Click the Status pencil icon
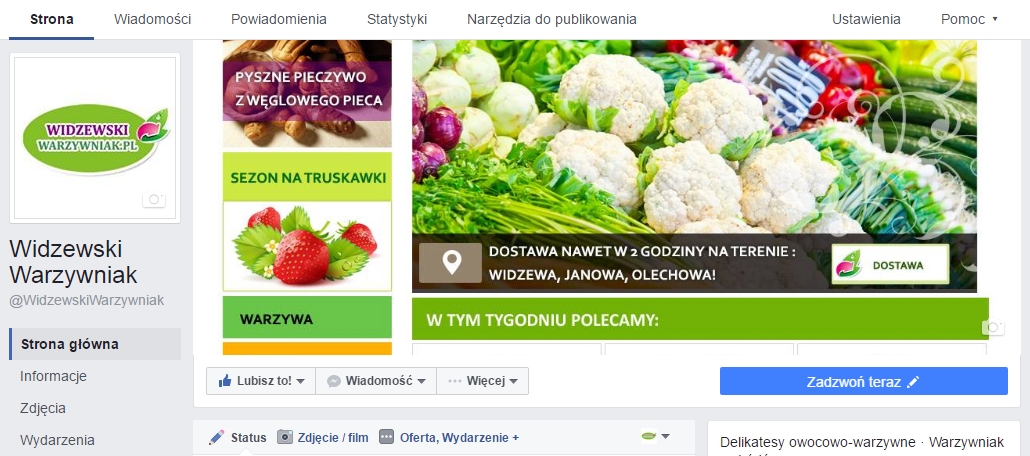Viewport: 1030px width, 456px height. click(x=216, y=437)
